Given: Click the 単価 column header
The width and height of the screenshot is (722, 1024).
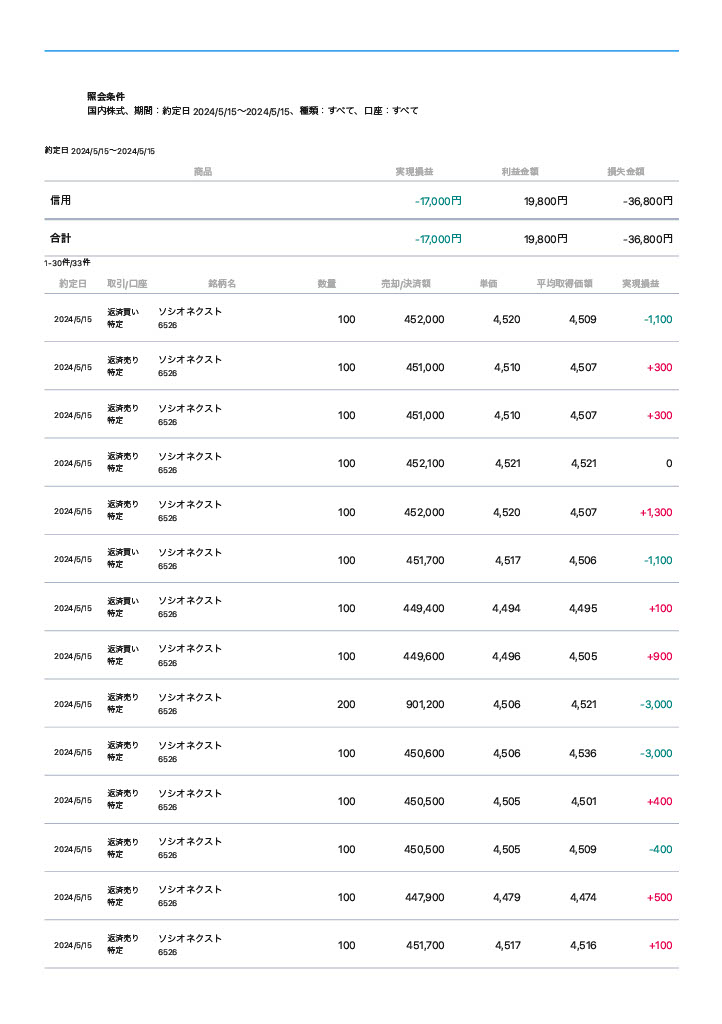Looking at the screenshot, I should coord(488,284).
